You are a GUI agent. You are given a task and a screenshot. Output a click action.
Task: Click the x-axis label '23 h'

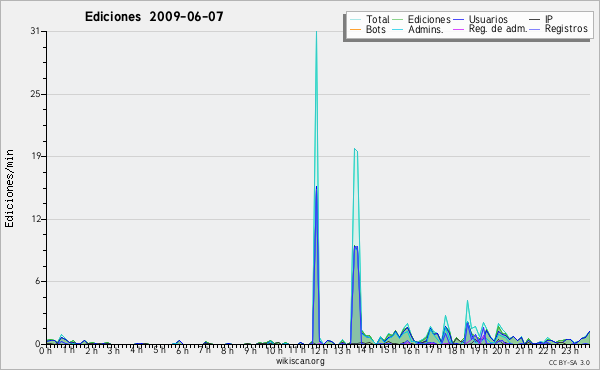(571, 350)
